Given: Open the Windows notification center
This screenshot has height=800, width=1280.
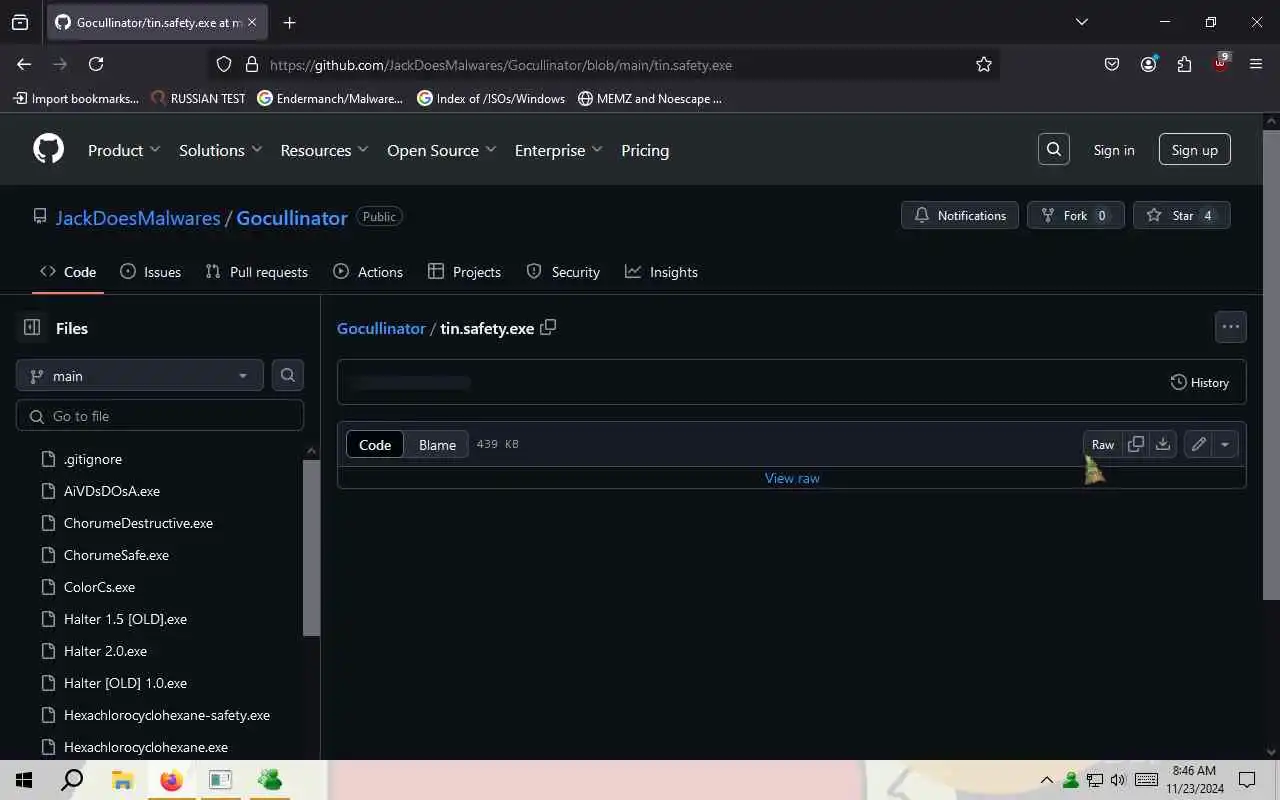Looking at the screenshot, I should (x=1247, y=780).
